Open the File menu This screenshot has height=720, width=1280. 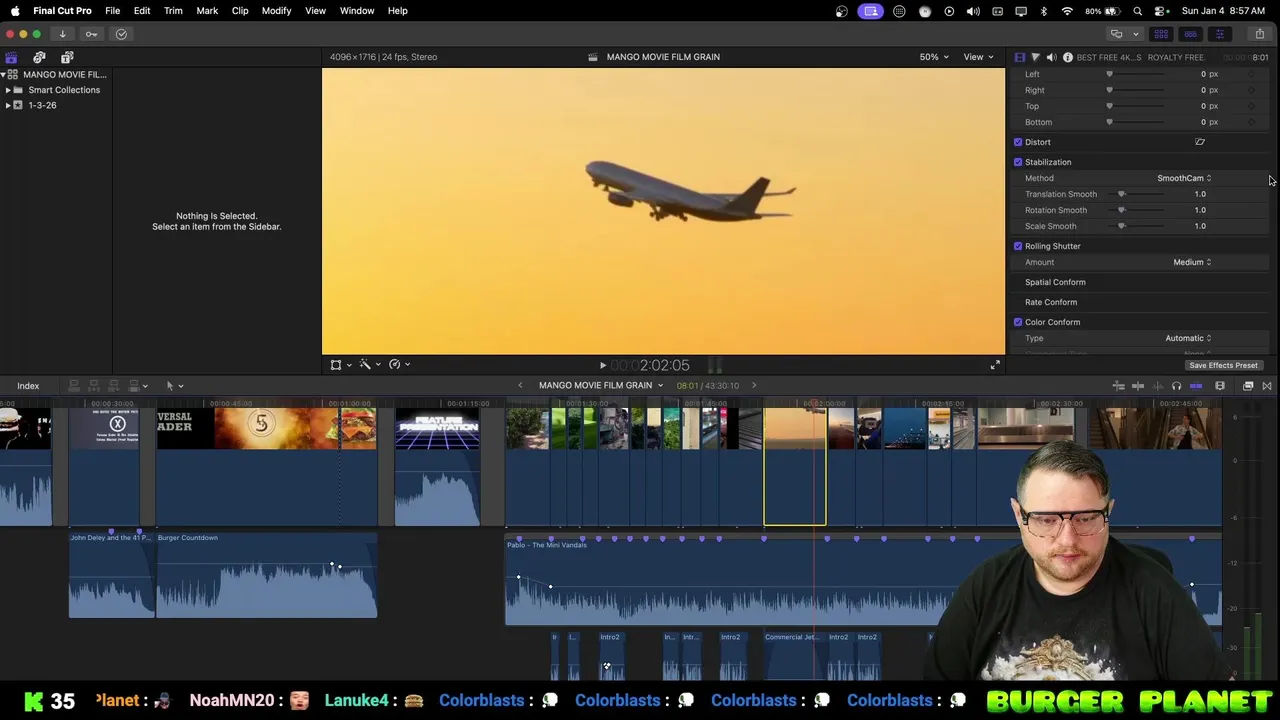(113, 11)
